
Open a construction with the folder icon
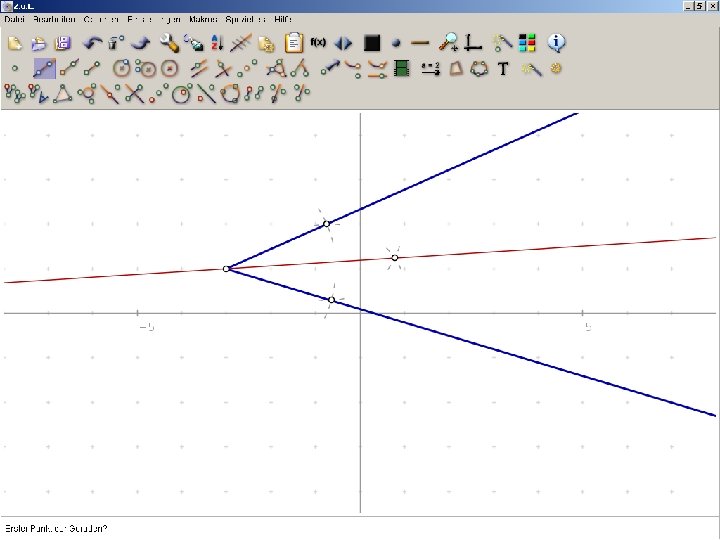pyautogui.click(x=39, y=43)
